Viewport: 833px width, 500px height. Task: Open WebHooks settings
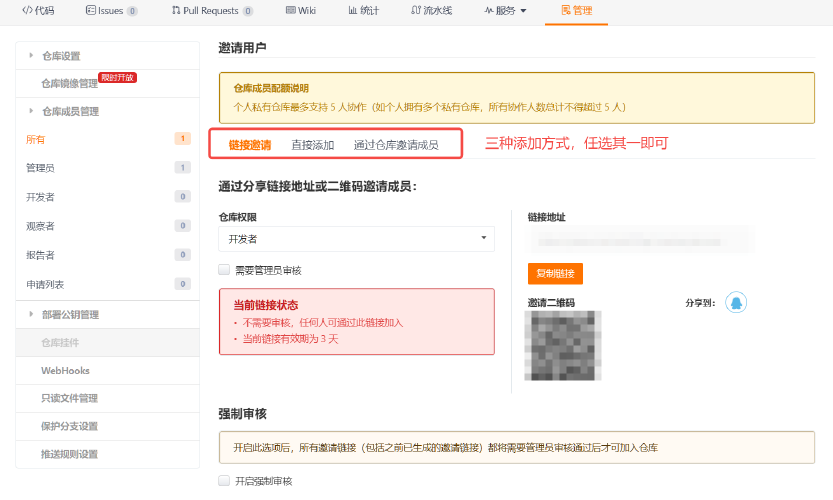[x=108, y=370]
